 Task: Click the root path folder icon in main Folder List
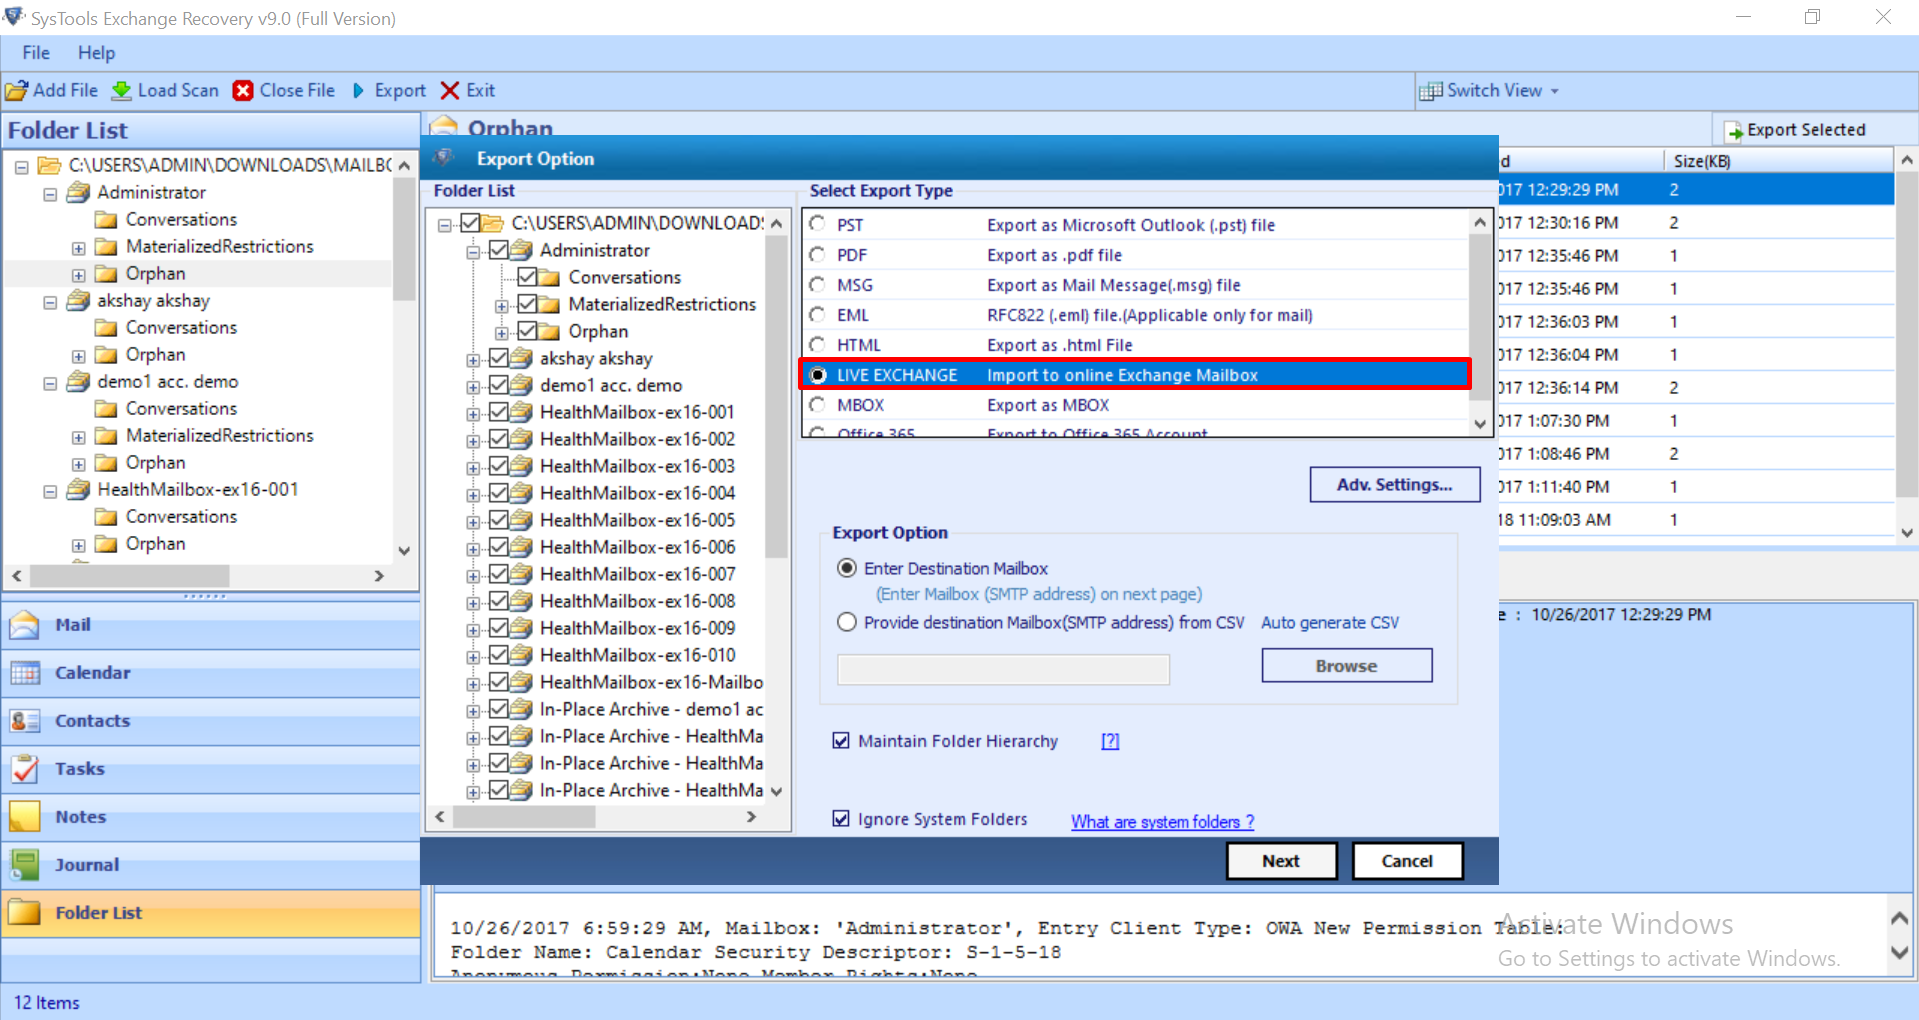49,165
